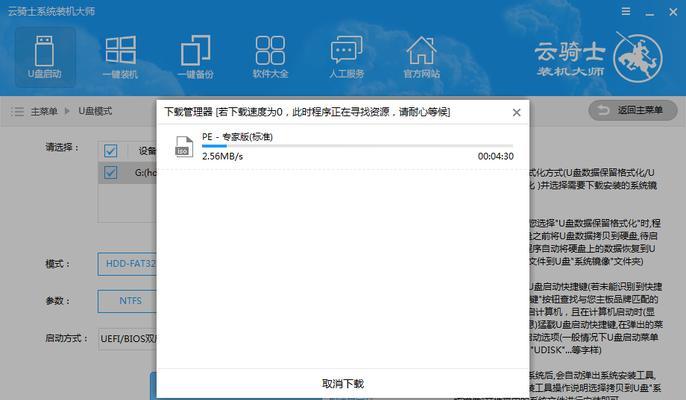The height and width of the screenshot is (400, 686).
Task: Select the NTFS parameter option
Action: (x=127, y=301)
